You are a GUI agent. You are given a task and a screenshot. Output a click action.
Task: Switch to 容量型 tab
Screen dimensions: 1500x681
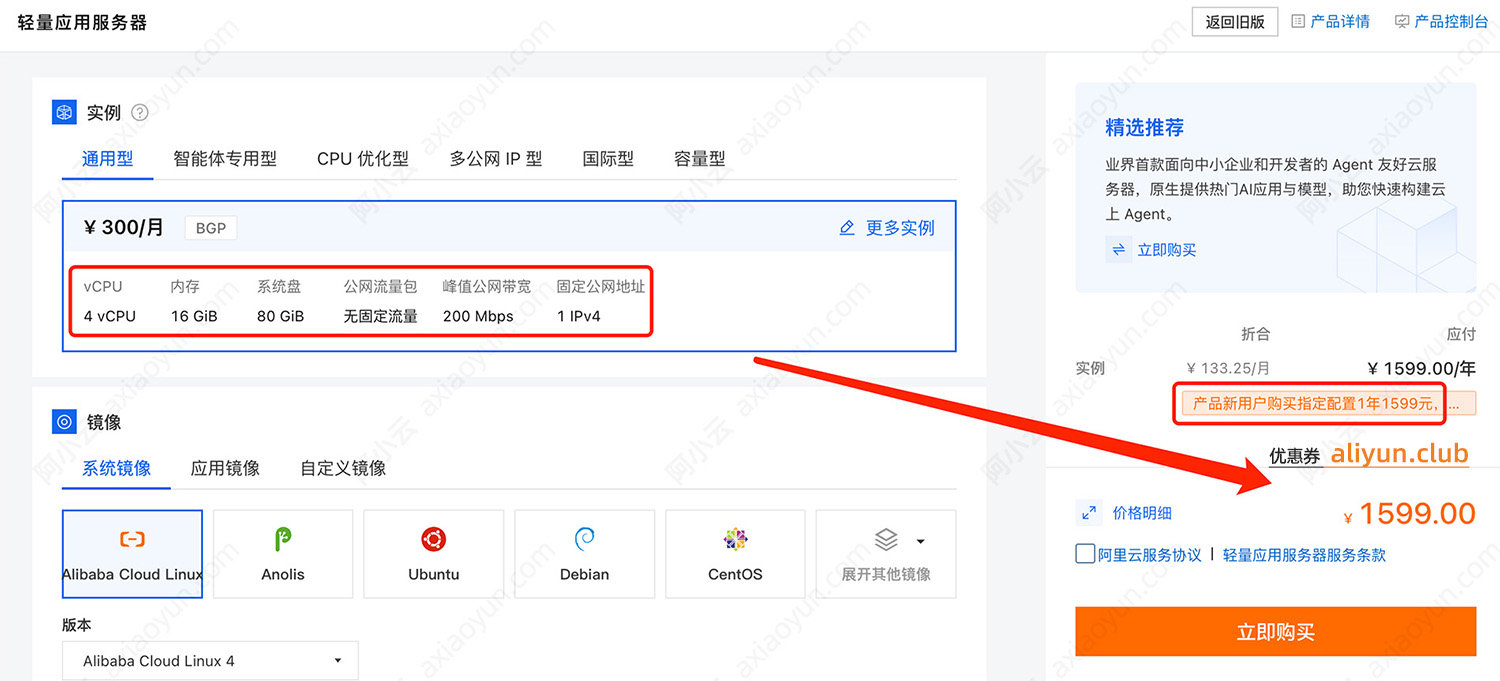[x=700, y=158]
